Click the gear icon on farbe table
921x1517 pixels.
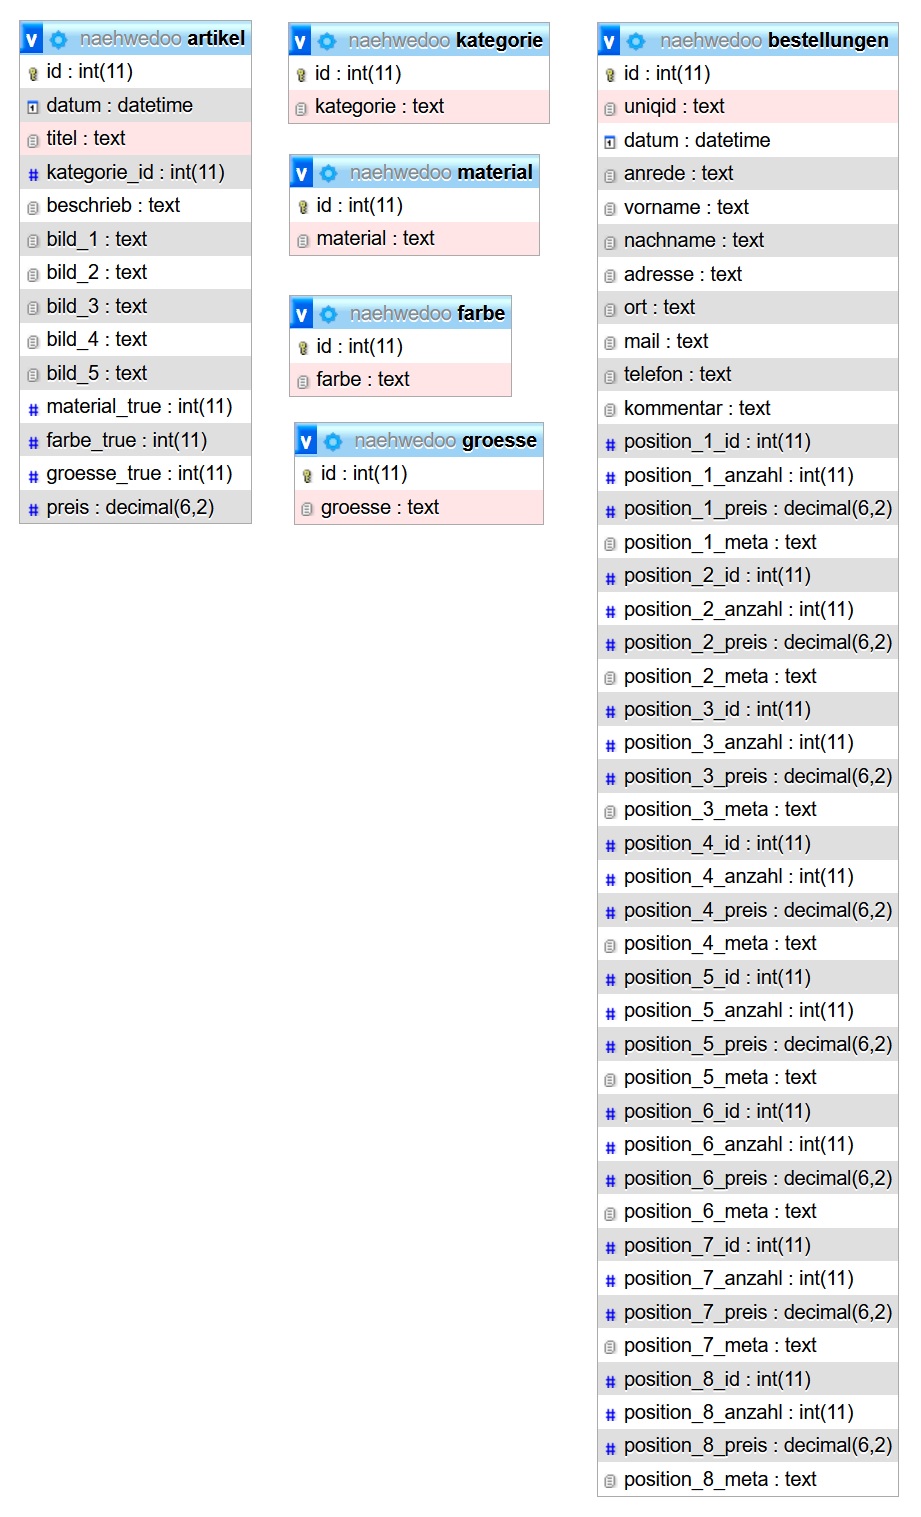tap(329, 315)
